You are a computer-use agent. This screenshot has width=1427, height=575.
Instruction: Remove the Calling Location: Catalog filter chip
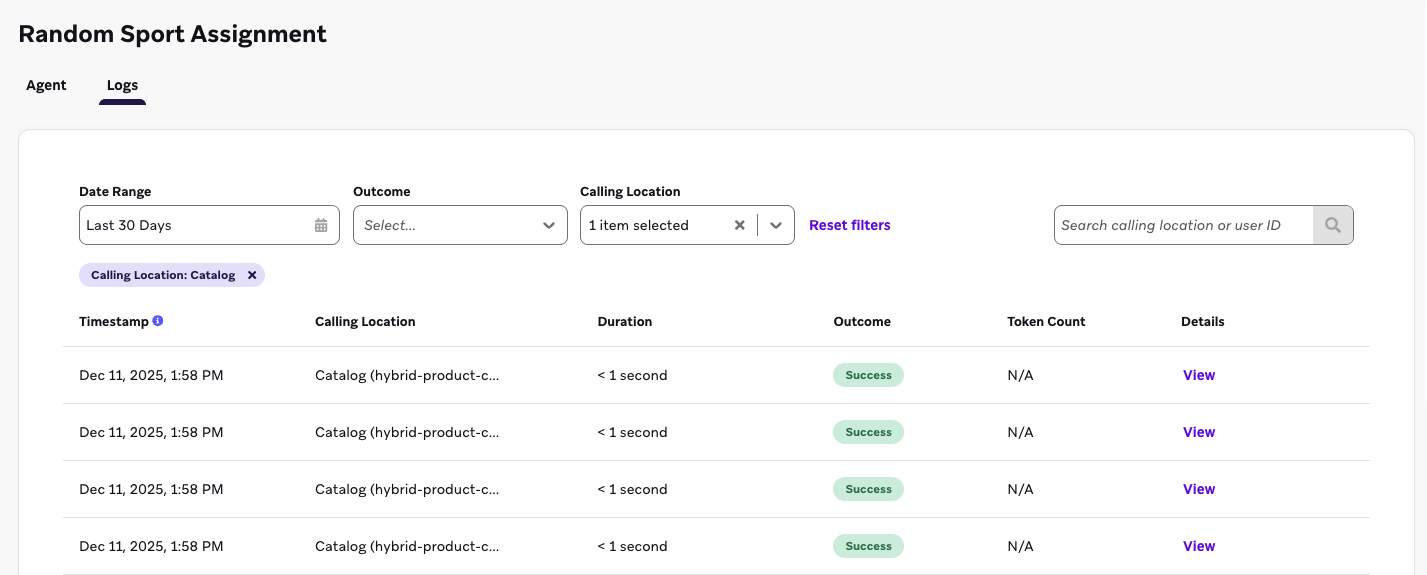pos(252,275)
